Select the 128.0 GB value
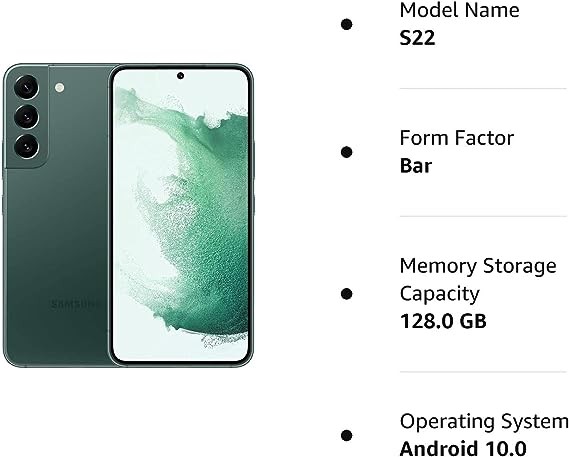The image size is (569, 457). [443, 321]
